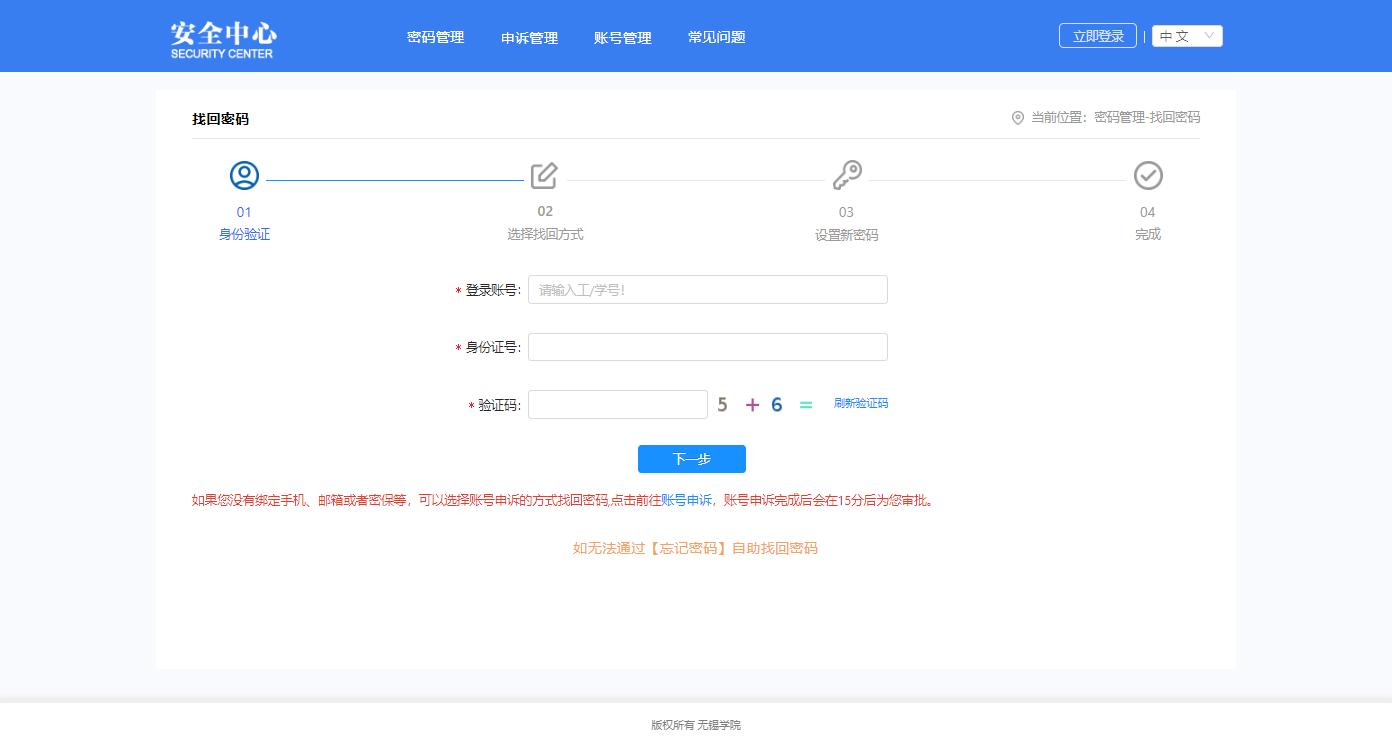Open the 中文 language dropdown

pyautogui.click(x=1187, y=36)
